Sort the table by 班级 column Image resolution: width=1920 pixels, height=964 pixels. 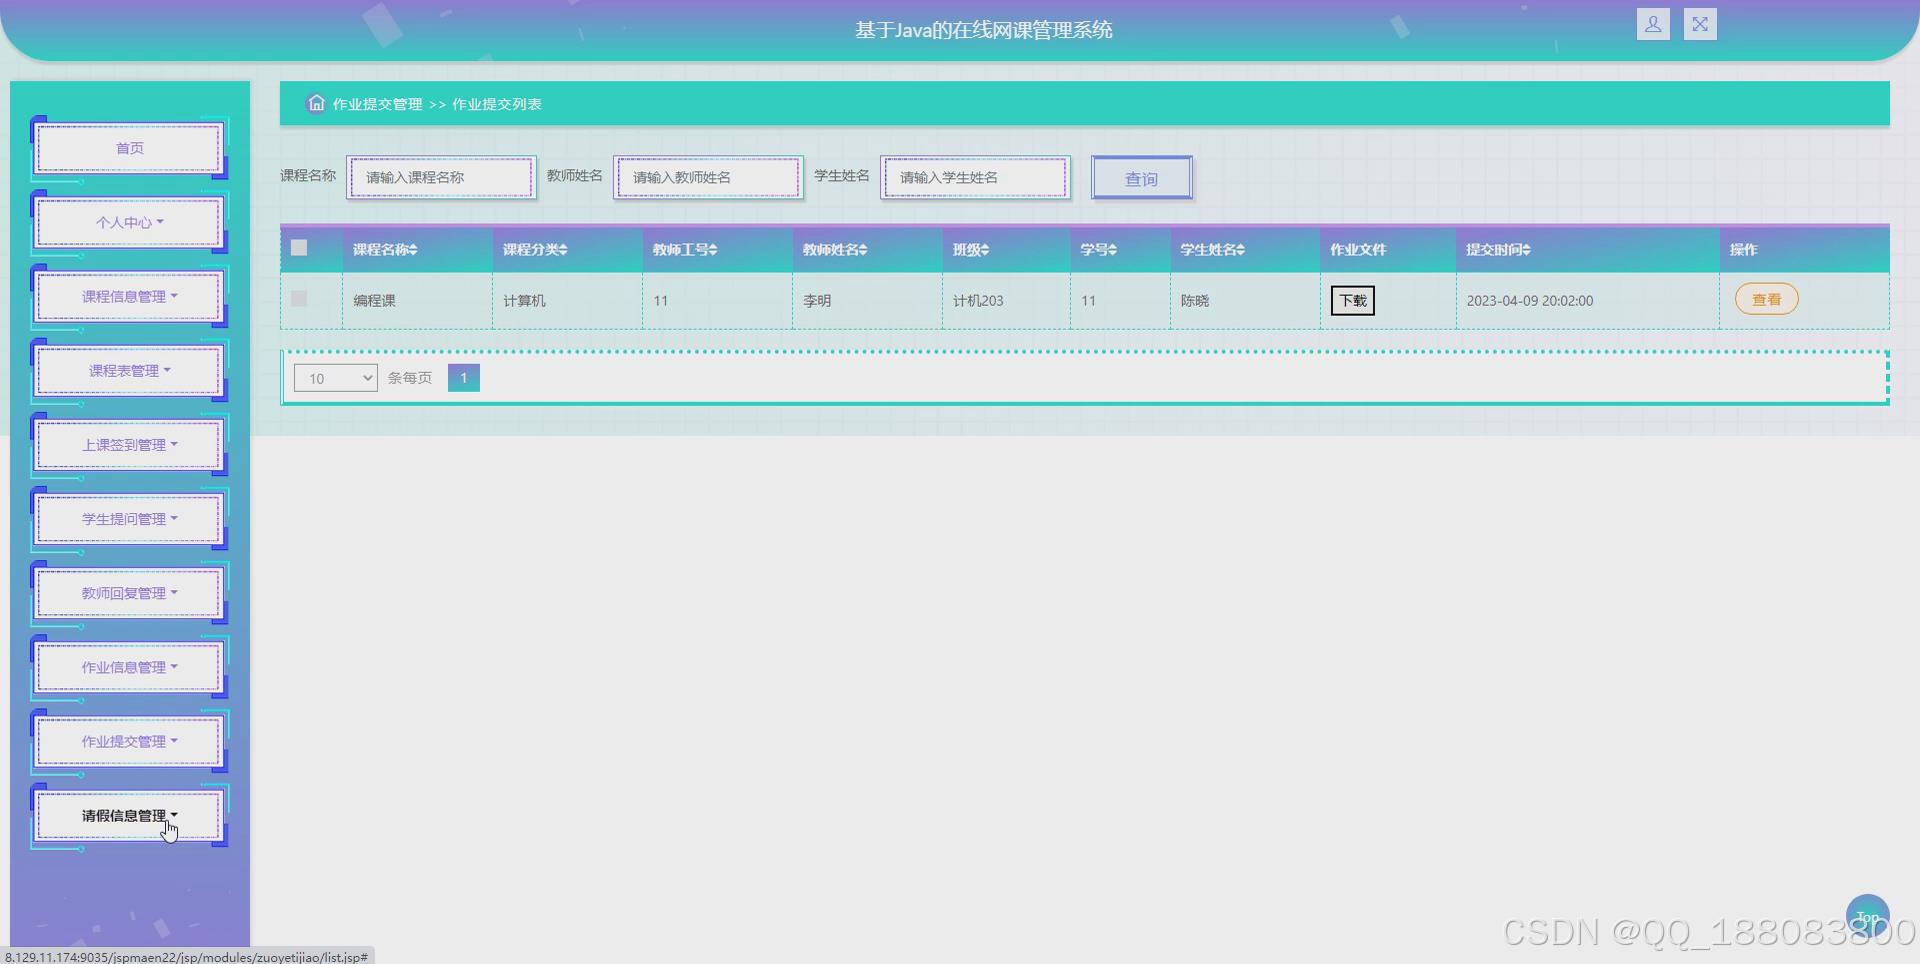[x=969, y=249]
